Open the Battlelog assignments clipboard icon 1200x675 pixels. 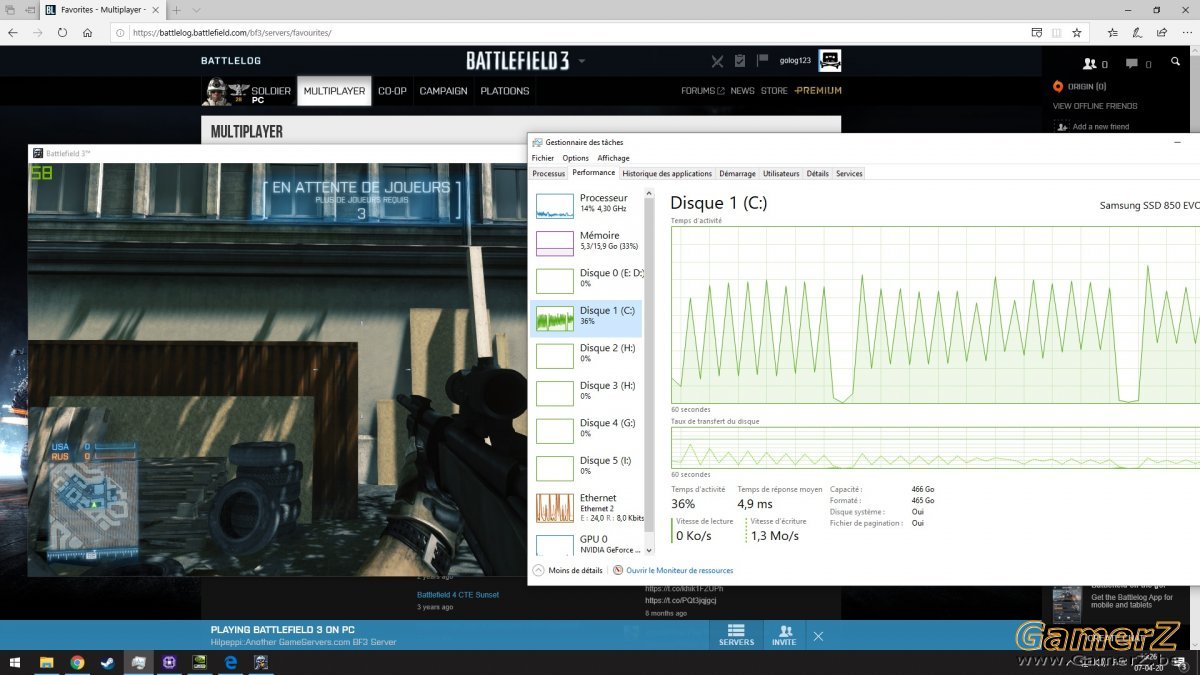click(x=739, y=61)
